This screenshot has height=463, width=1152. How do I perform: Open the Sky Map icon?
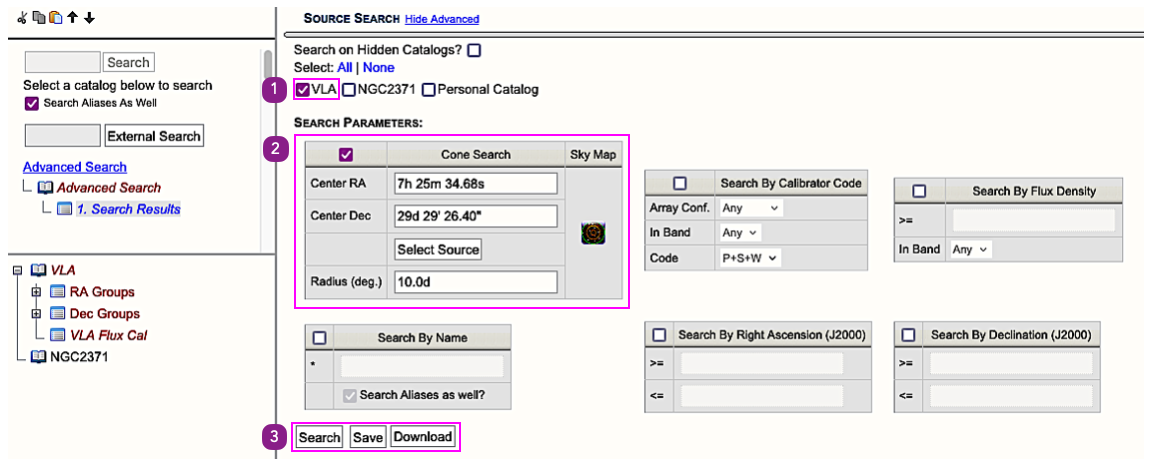(x=594, y=234)
